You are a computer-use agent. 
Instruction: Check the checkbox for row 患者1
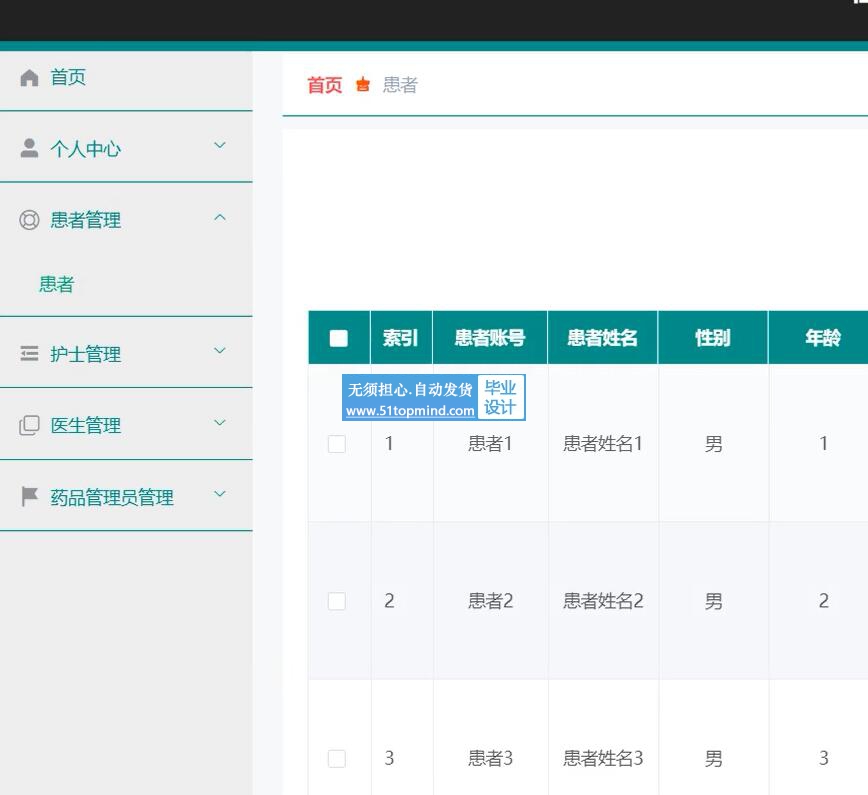click(337, 444)
